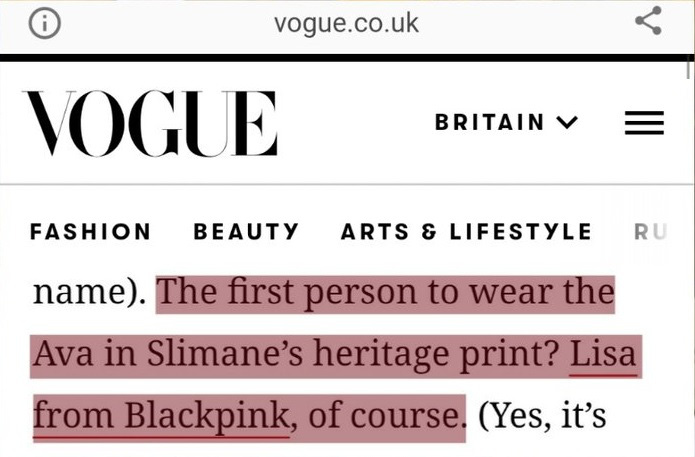Follow the underlined 'Lisa' link
Screen dimensions: 695x457
(603, 354)
